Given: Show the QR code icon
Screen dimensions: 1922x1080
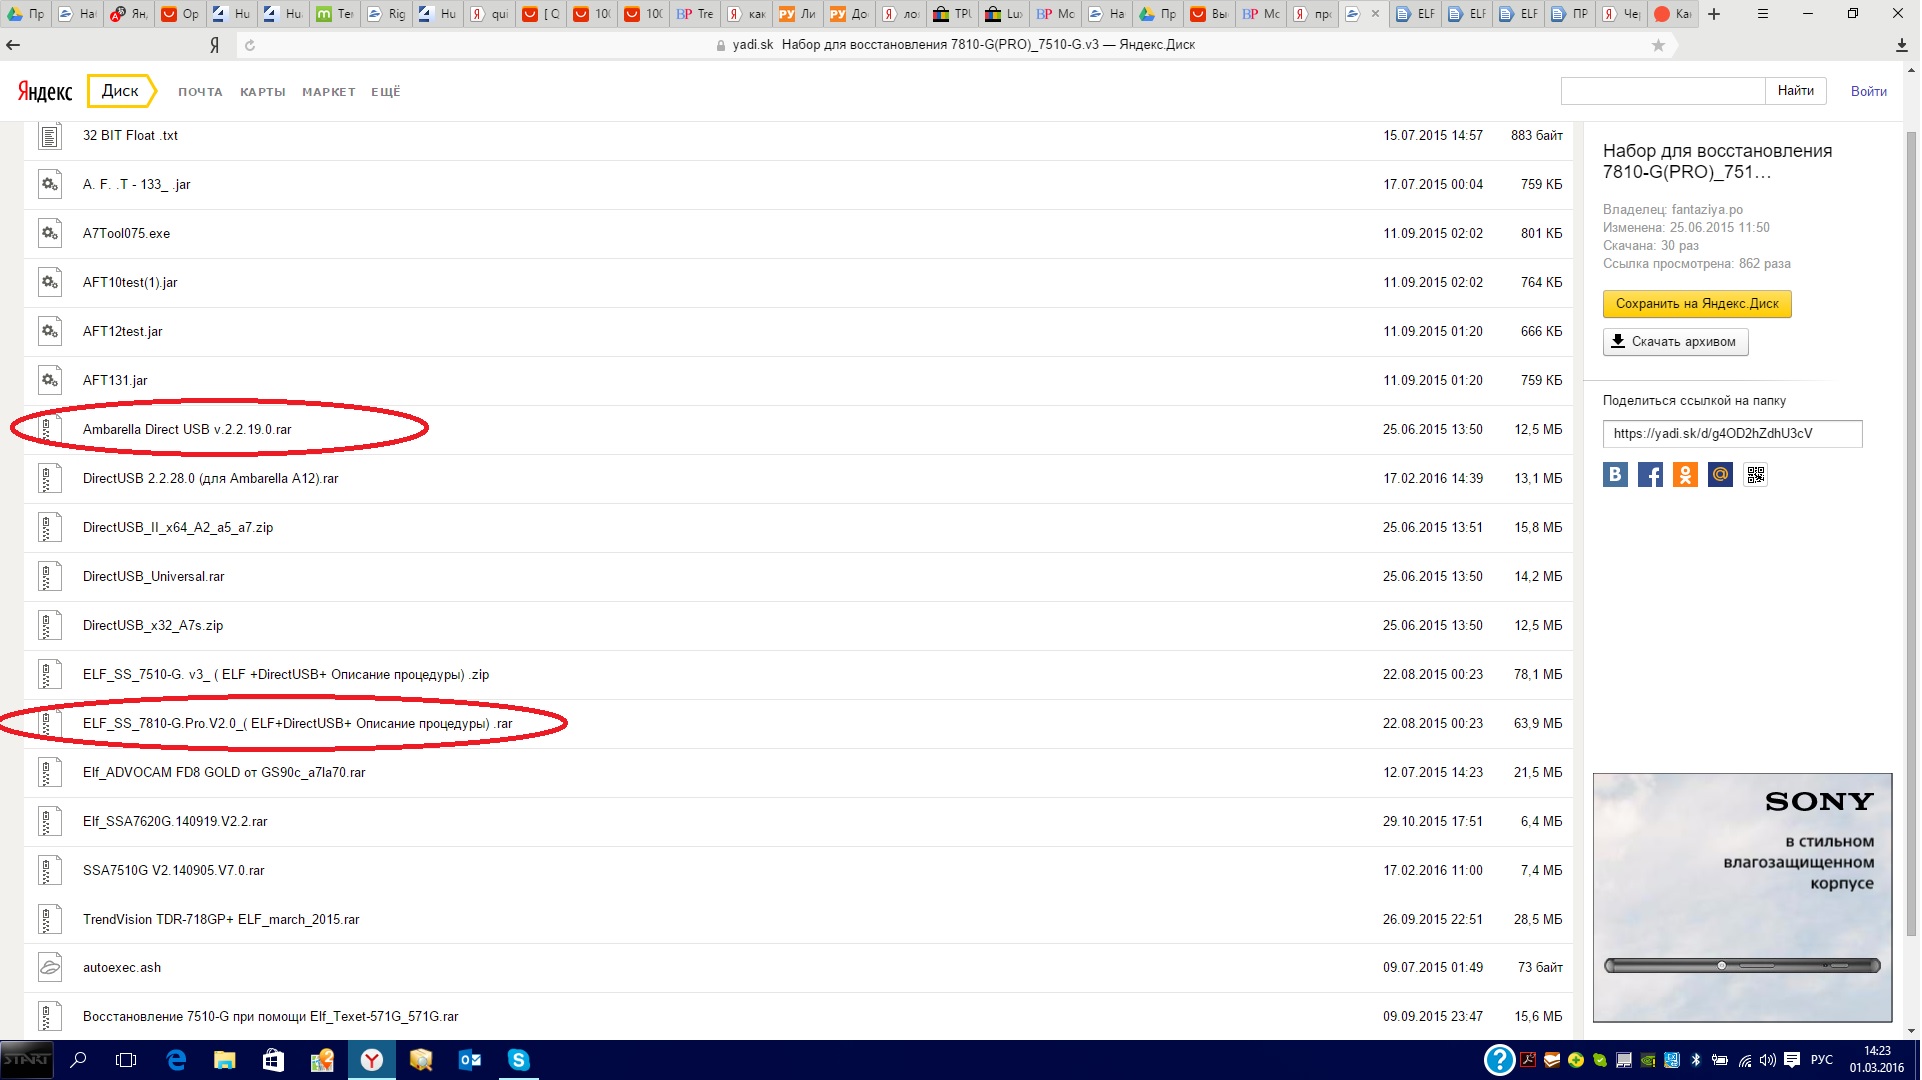Looking at the screenshot, I should point(1756,475).
